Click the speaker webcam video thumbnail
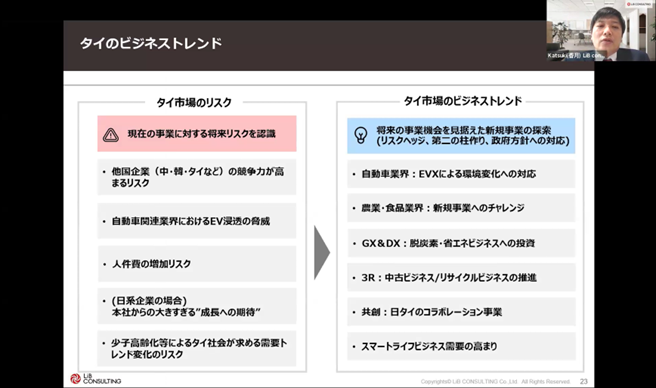Screen dimensions: 656x388 (601, 31)
